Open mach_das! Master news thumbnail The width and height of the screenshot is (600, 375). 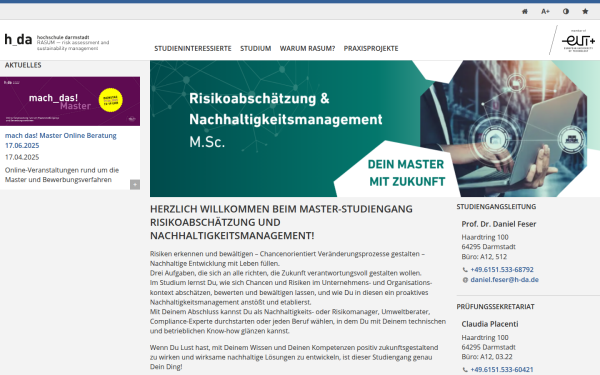[70, 101]
